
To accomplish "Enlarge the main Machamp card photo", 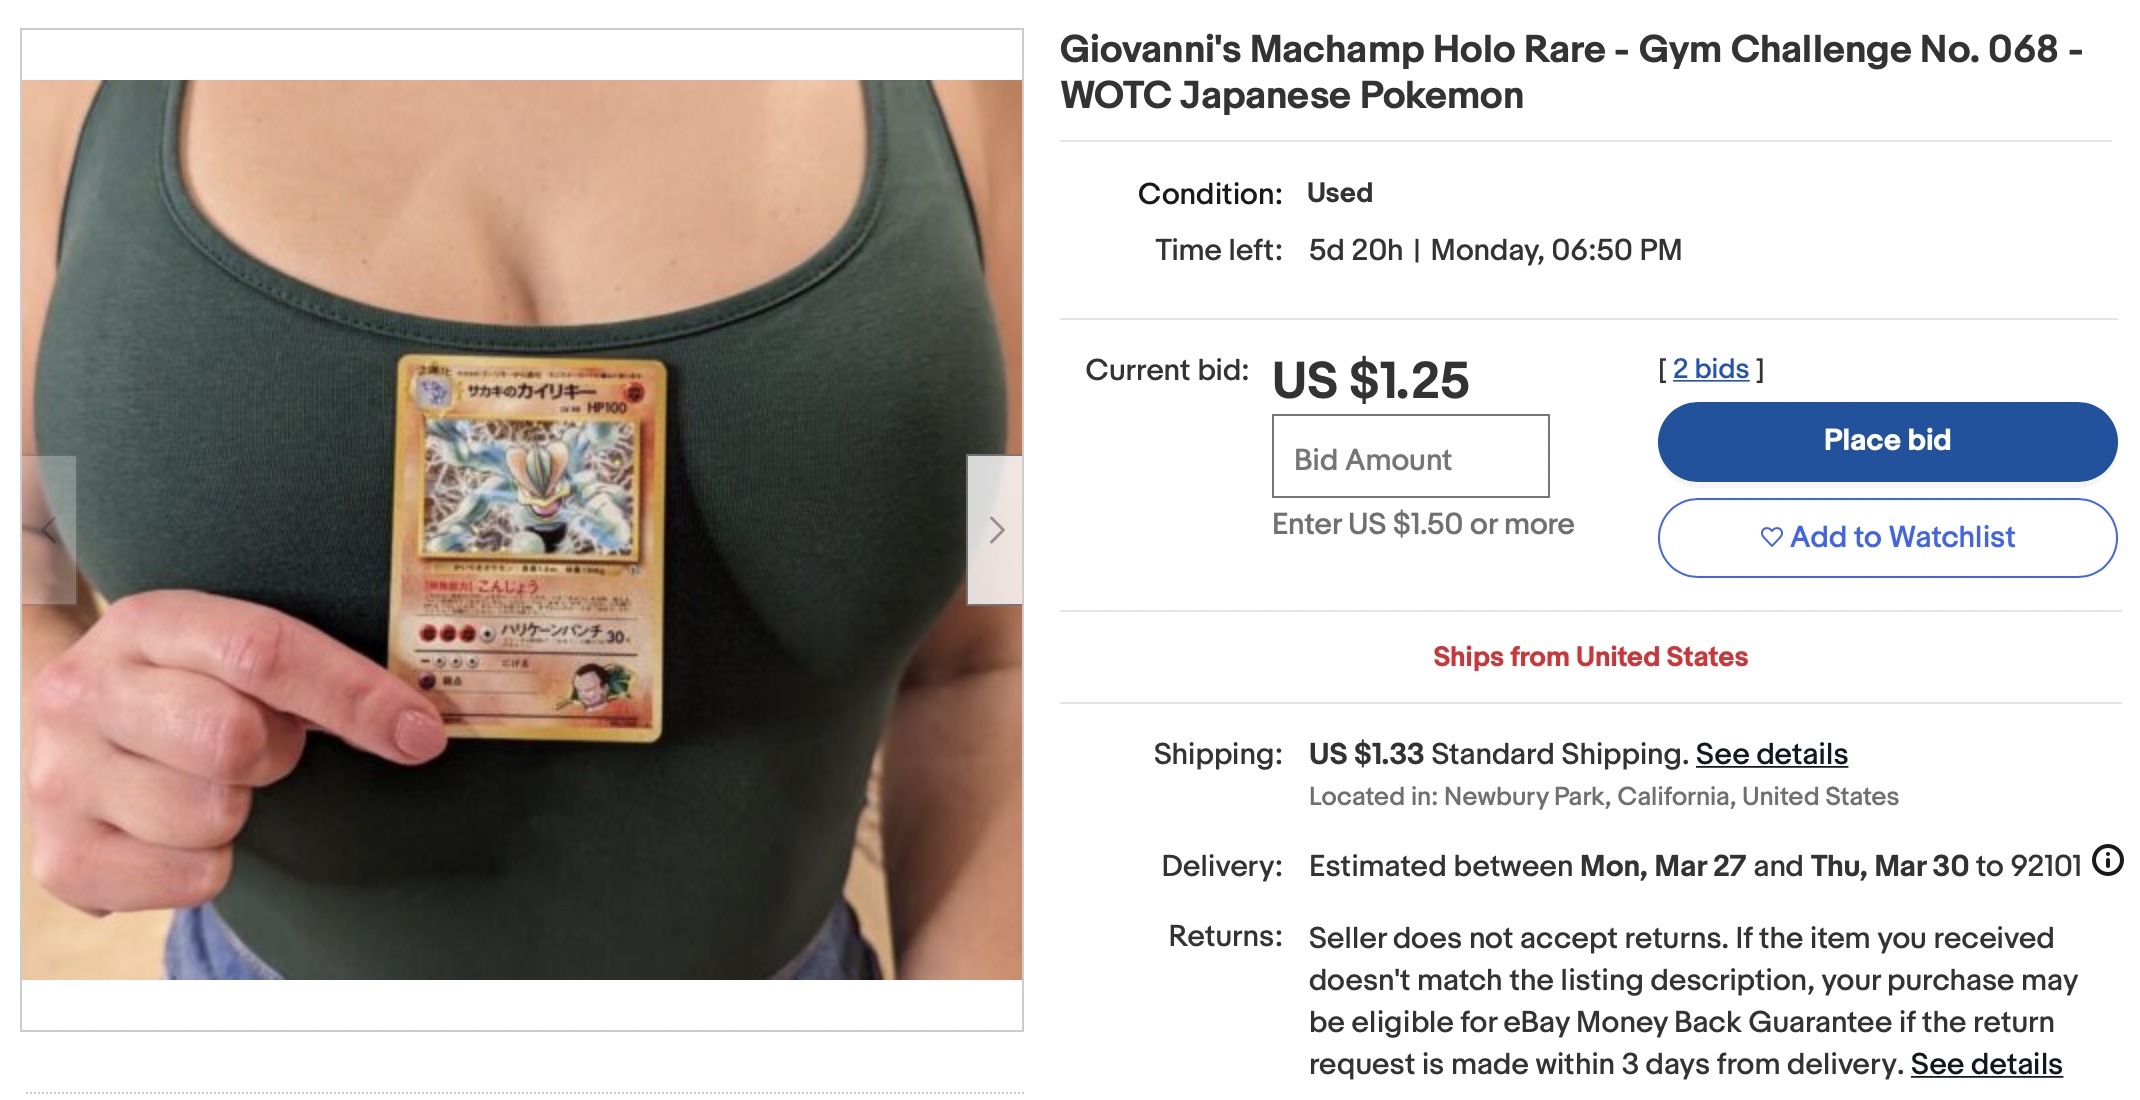I will click(x=522, y=530).
